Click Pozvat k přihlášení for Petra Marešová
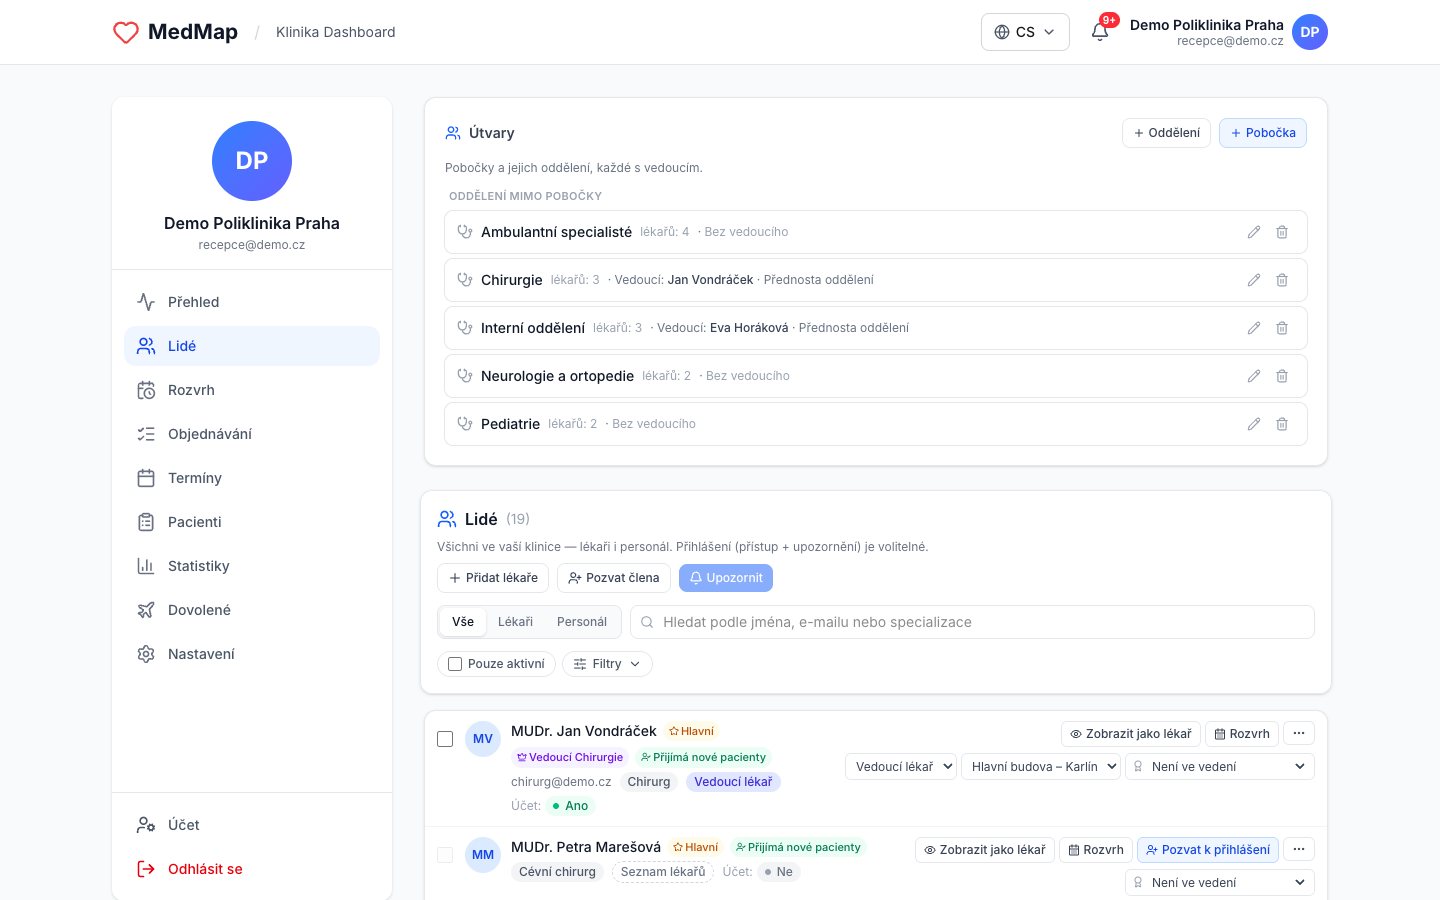Screen dimensions: 1440x900 click(x=1208, y=850)
